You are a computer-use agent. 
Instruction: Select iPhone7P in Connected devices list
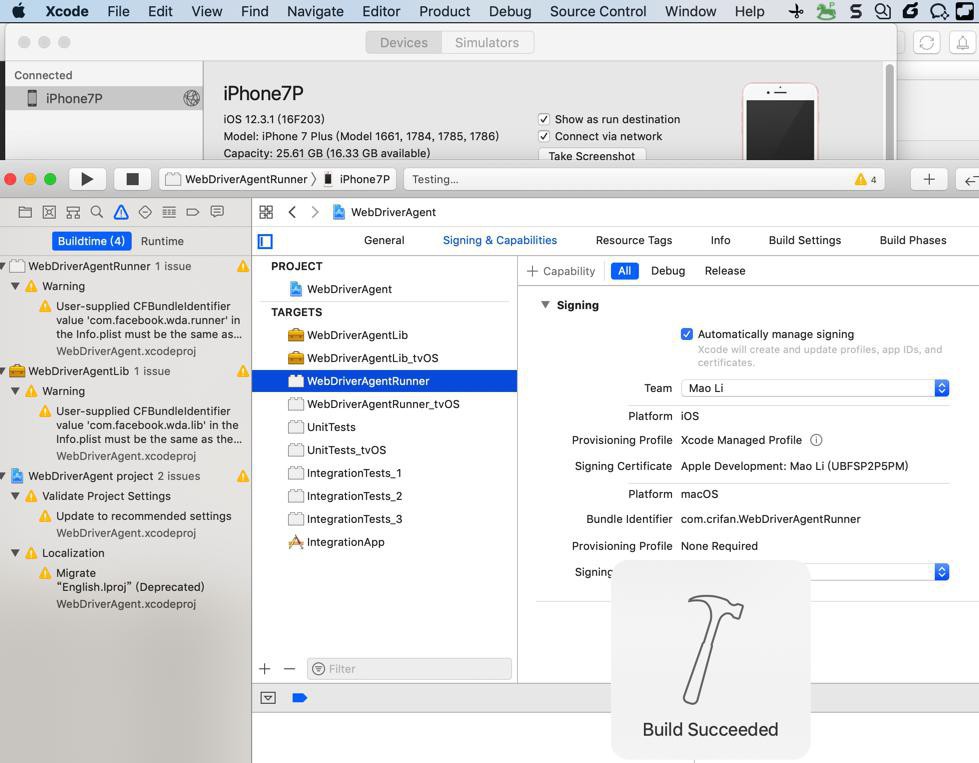click(x=104, y=98)
